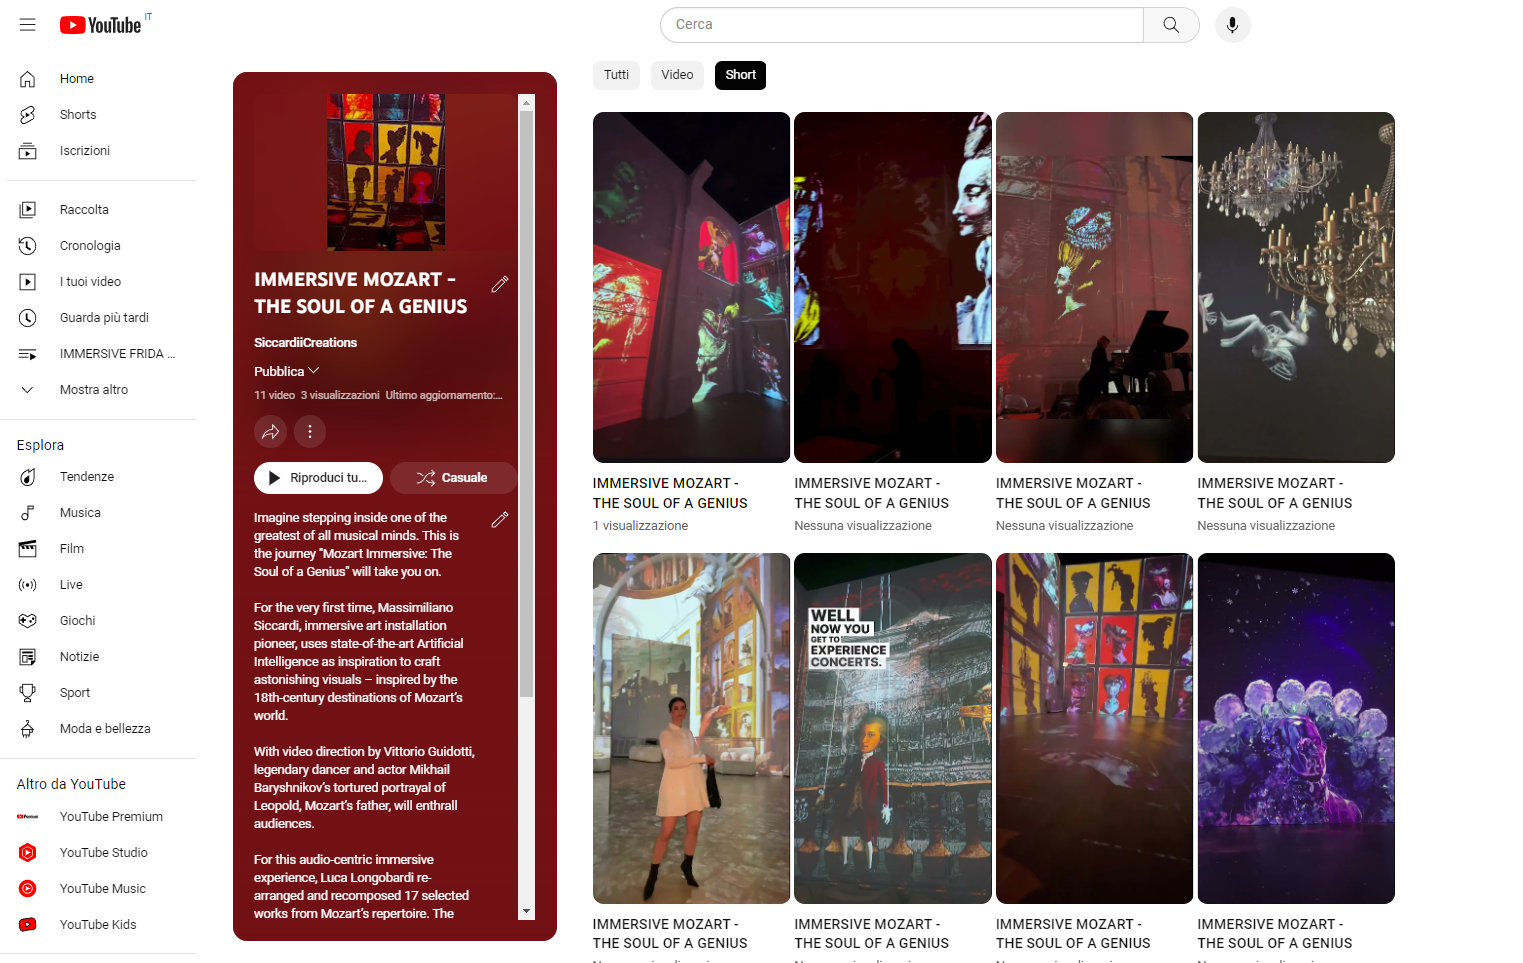The height and width of the screenshot is (963, 1523).
Task: Open YouTube Kids
Action: pyautogui.click(x=100, y=925)
